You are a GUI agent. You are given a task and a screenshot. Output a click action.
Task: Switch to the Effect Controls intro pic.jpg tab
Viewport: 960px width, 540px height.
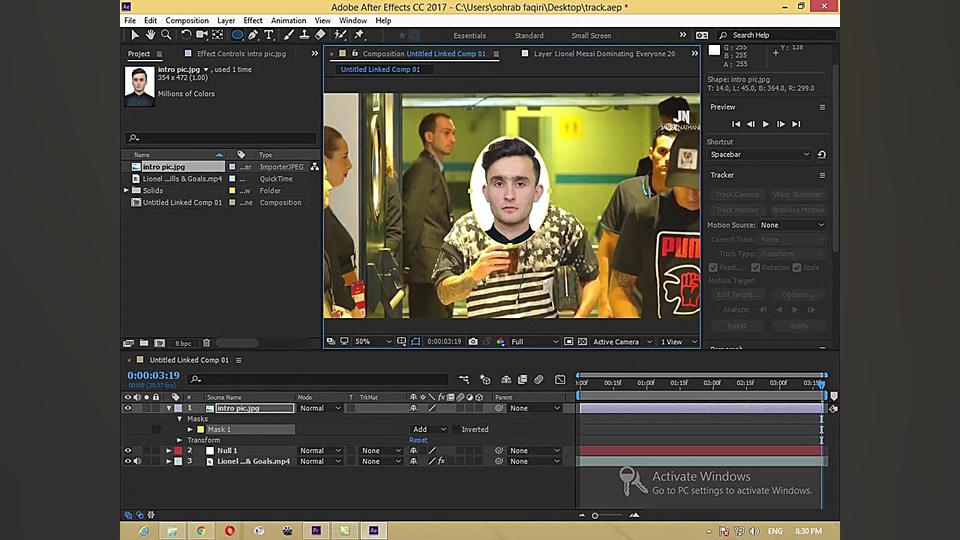pos(239,54)
